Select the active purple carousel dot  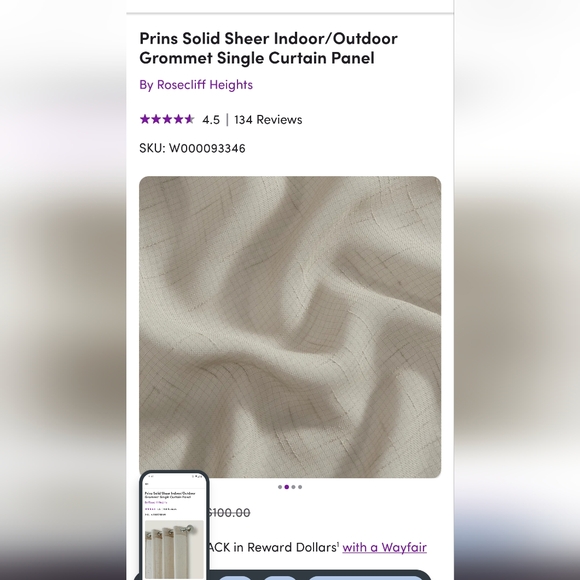pyautogui.click(x=287, y=487)
